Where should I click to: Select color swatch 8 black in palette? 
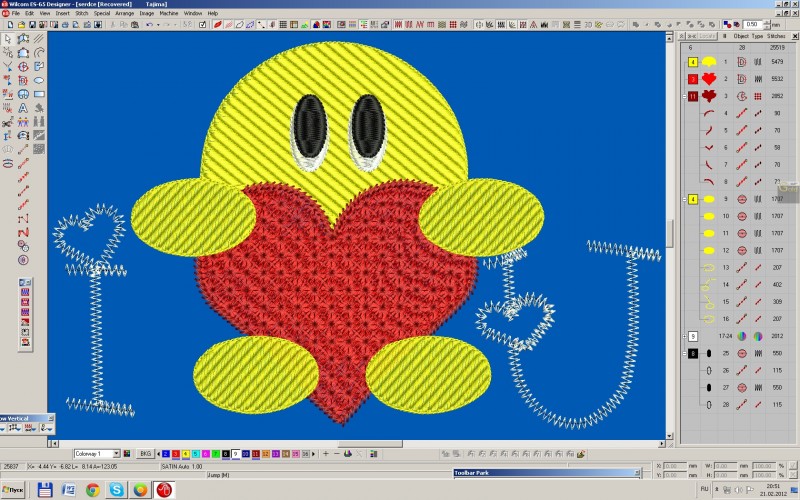point(226,454)
